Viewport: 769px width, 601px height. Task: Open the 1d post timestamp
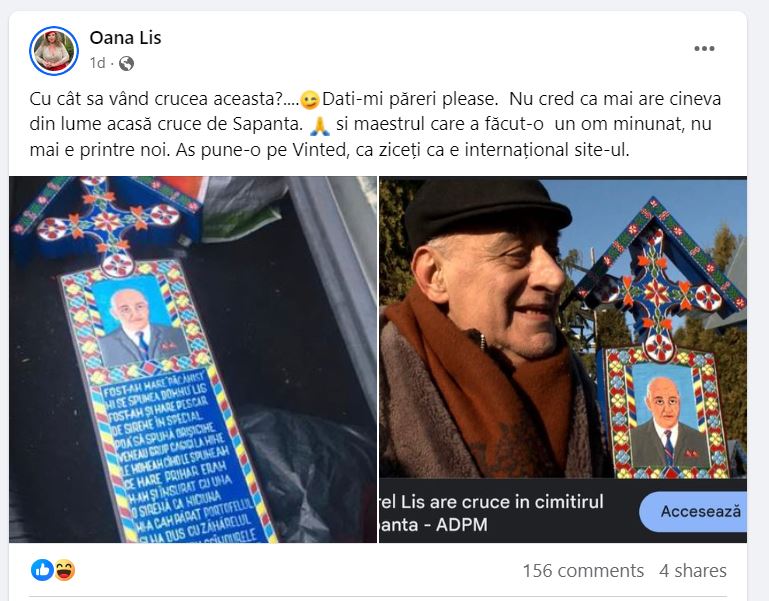click(97, 63)
